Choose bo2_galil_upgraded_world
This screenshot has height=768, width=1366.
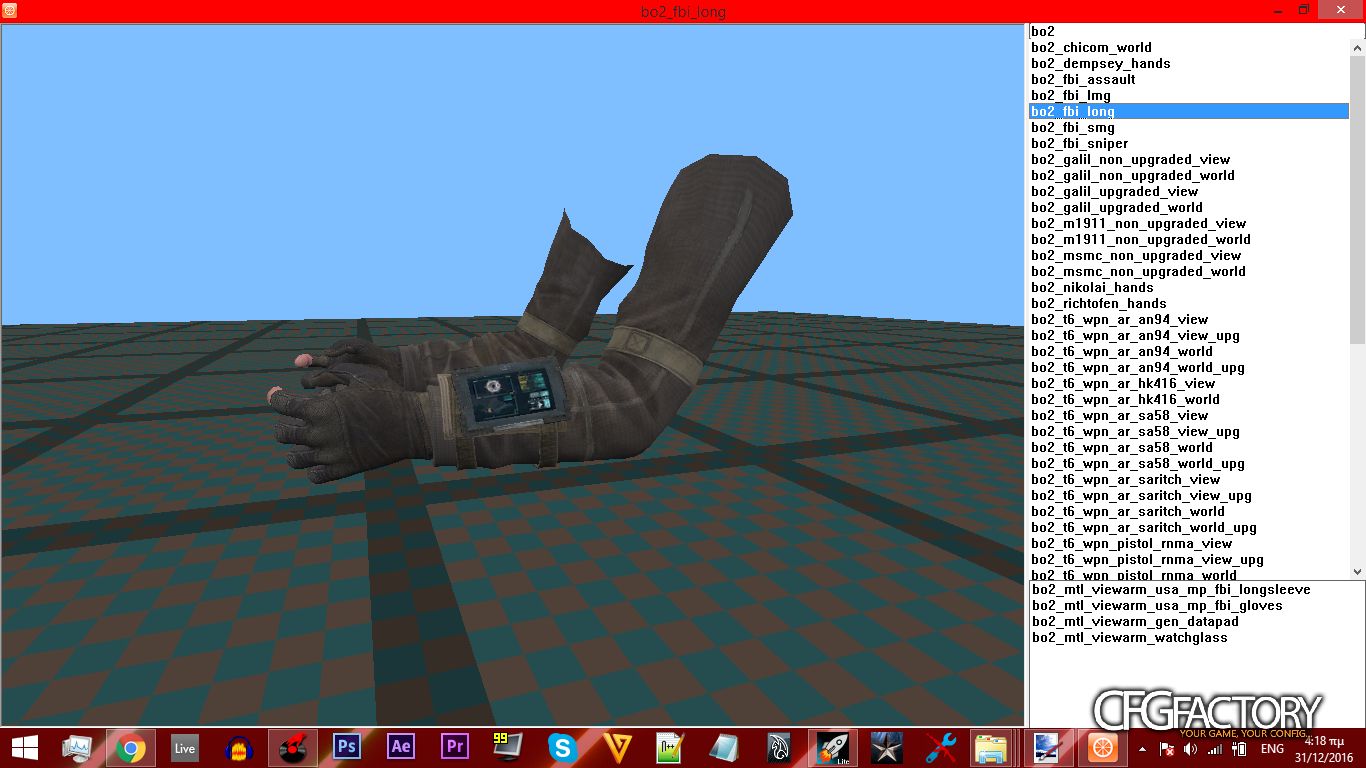click(x=1190, y=208)
